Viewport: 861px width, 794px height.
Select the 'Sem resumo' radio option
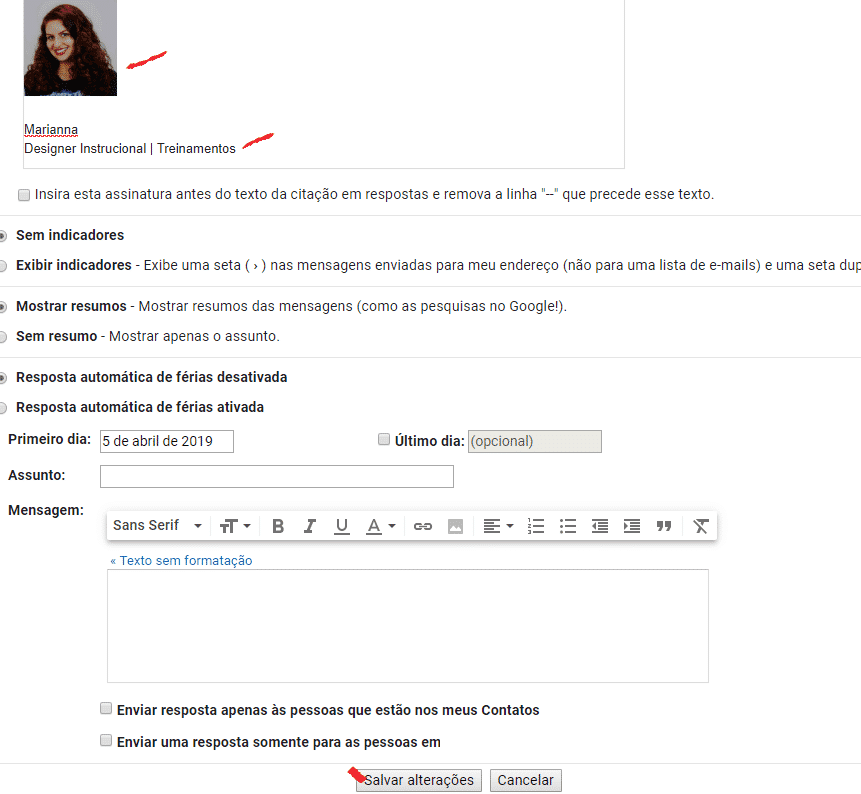point(2,337)
